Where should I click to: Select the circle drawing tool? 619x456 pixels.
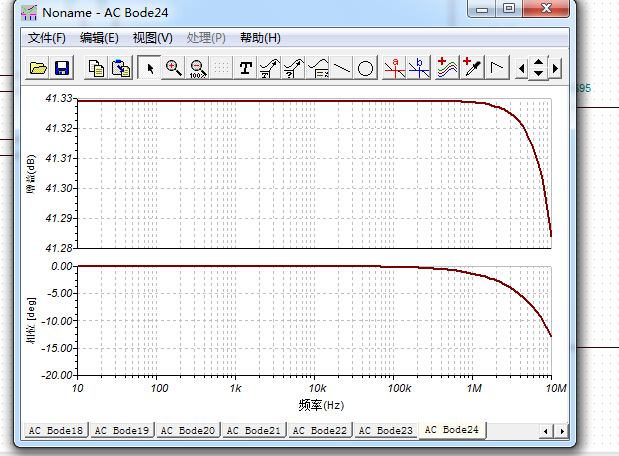[365, 68]
